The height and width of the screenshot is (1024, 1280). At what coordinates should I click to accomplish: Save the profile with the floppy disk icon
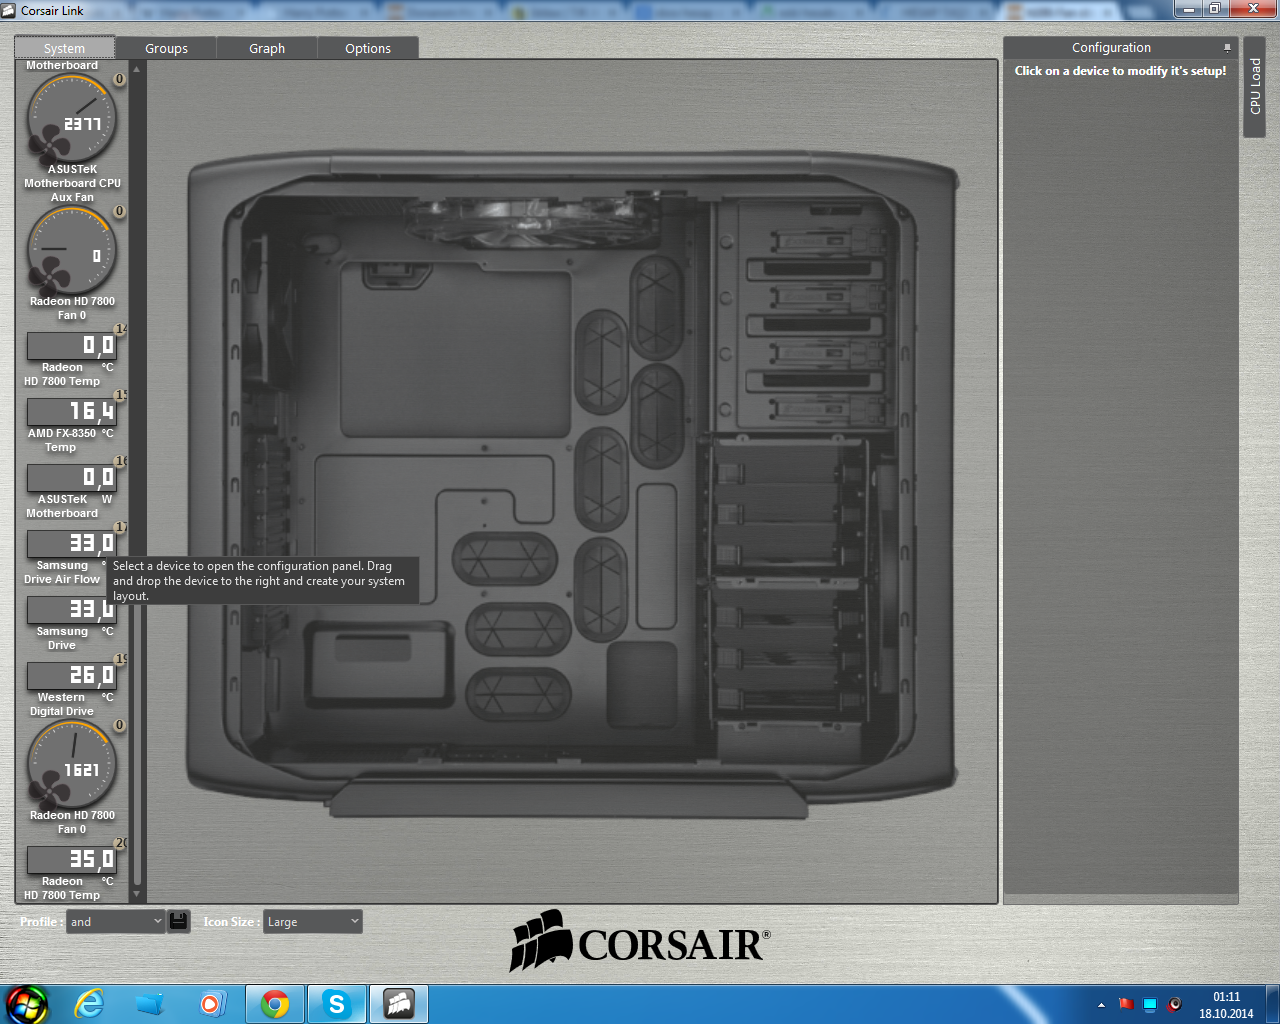pos(179,921)
